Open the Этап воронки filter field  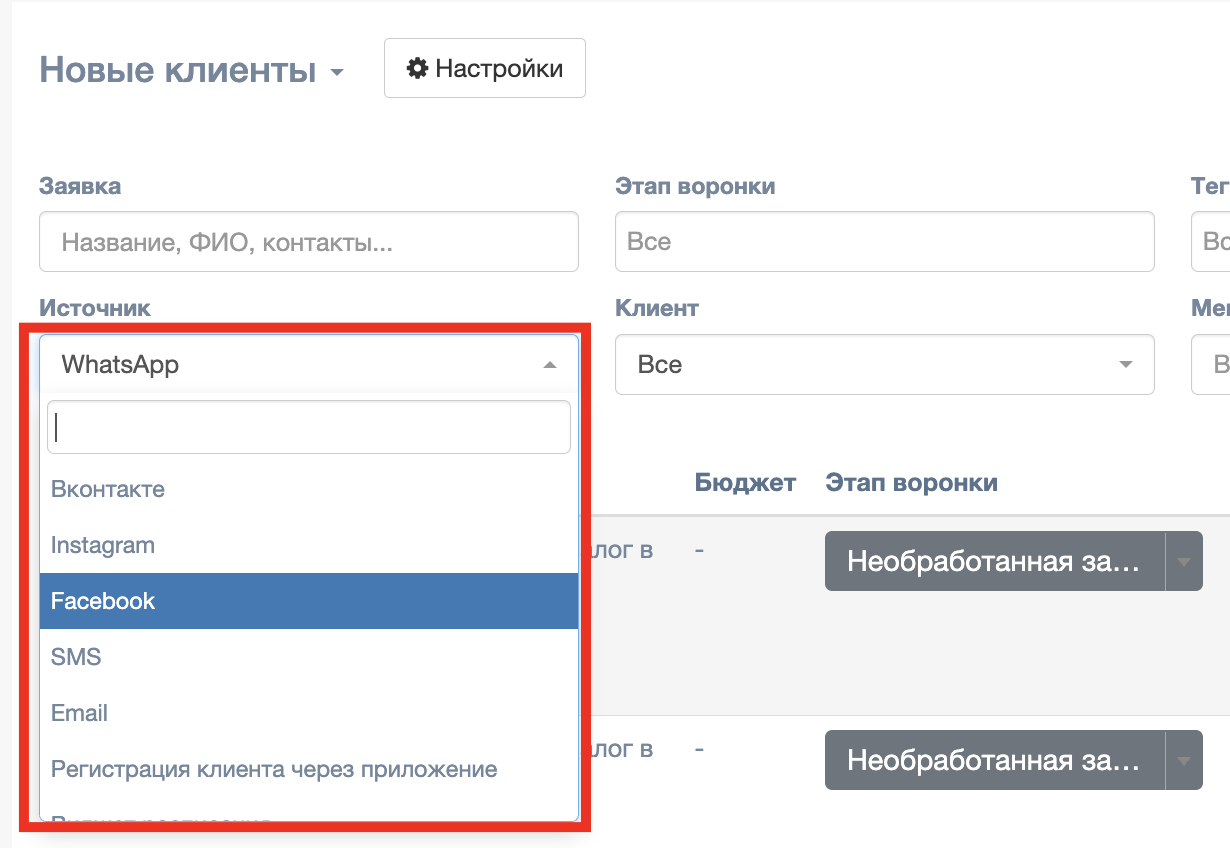tap(885, 241)
